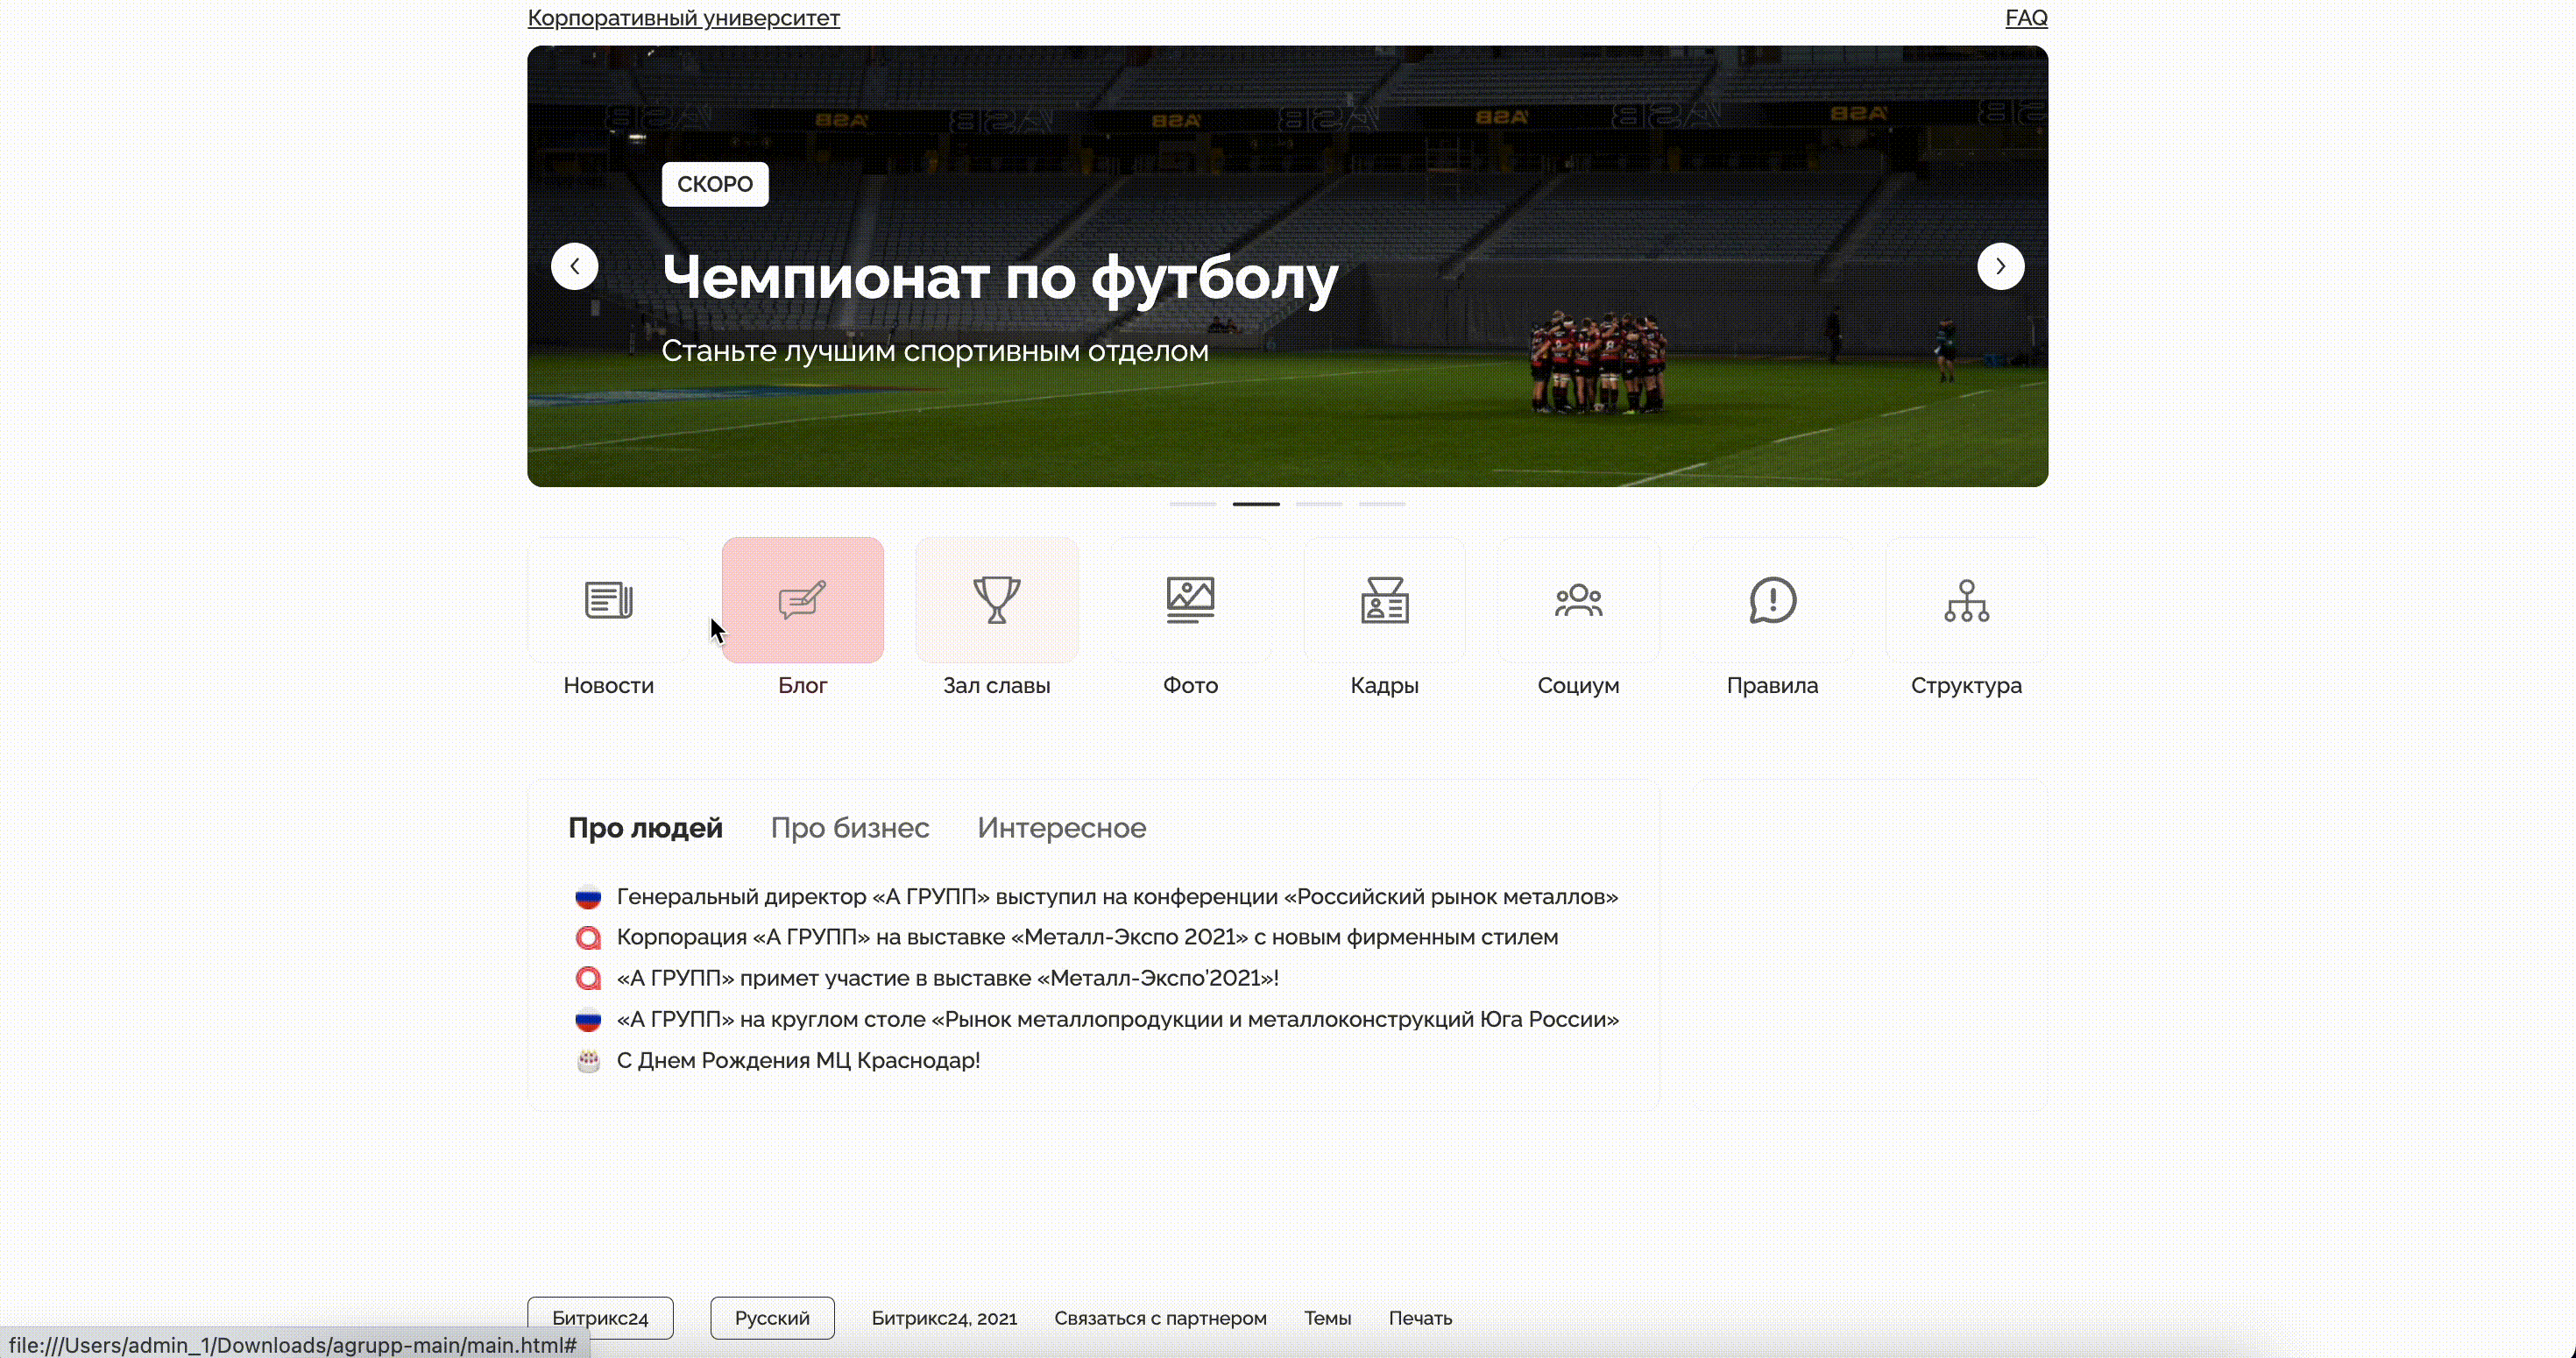Viewport: 2576px width, 1358px height.
Task: Click the Чемпионат по футболу banner title
Action: [1000, 278]
